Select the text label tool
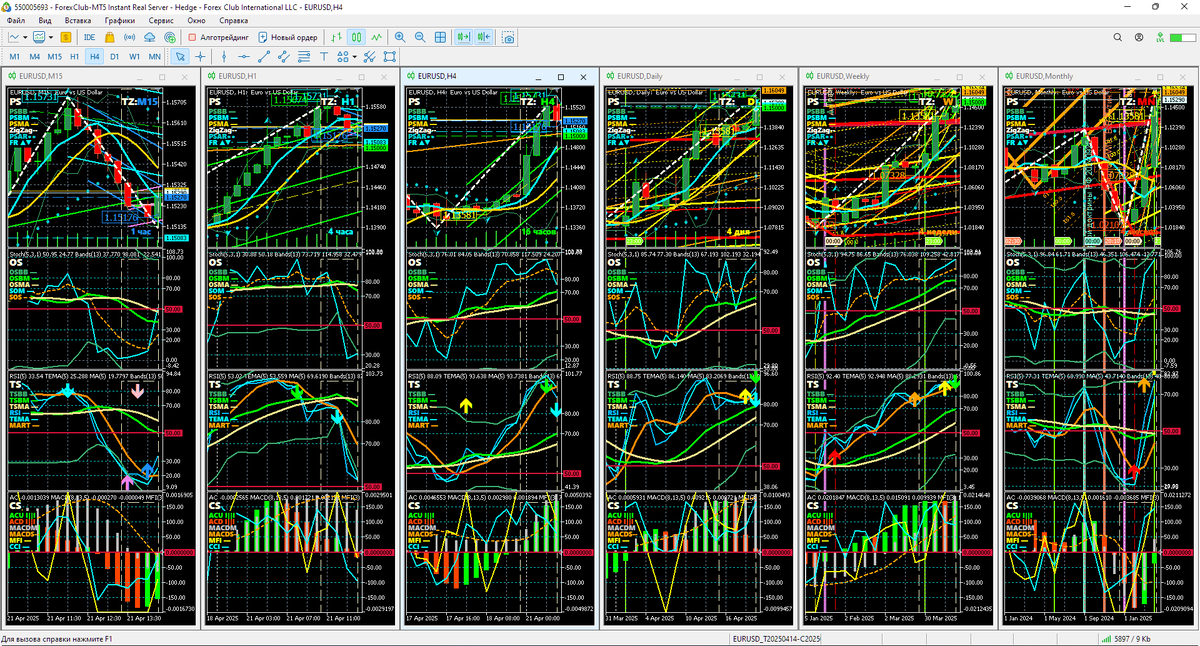This screenshot has height=646, width=1200. coord(324,57)
